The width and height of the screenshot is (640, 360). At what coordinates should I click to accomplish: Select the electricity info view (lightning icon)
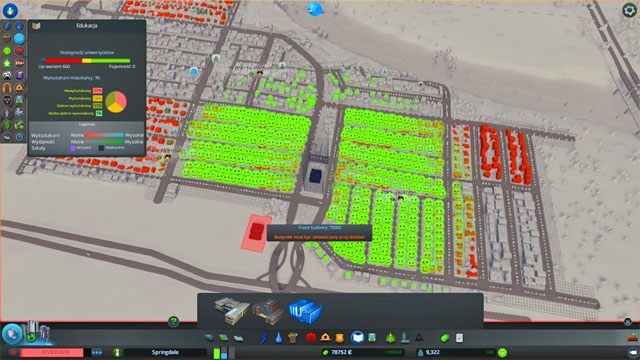pos(7,27)
